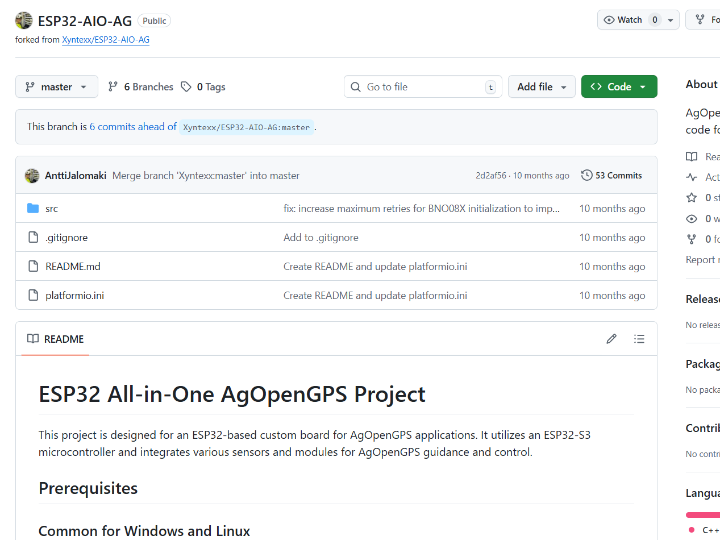Click the AnttiJalomaki commit author avatar
This screenshot has width=720, height=540.
coord(32,175)
